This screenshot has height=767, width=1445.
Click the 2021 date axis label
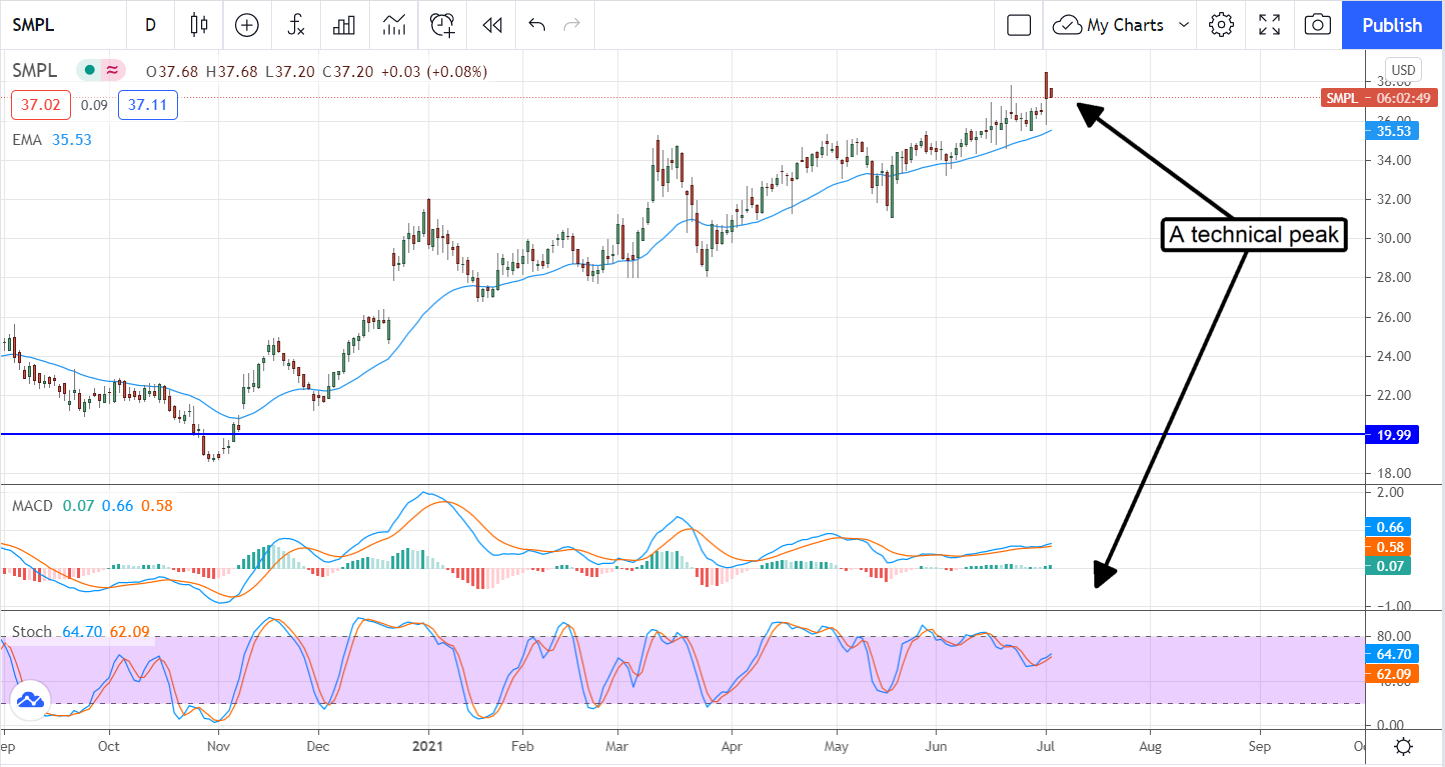[427, 746]
